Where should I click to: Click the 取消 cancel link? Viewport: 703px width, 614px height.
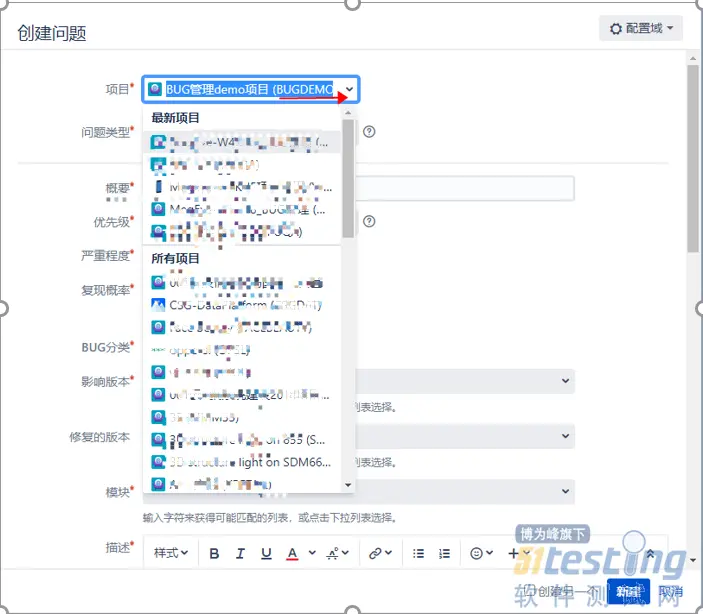671,592
